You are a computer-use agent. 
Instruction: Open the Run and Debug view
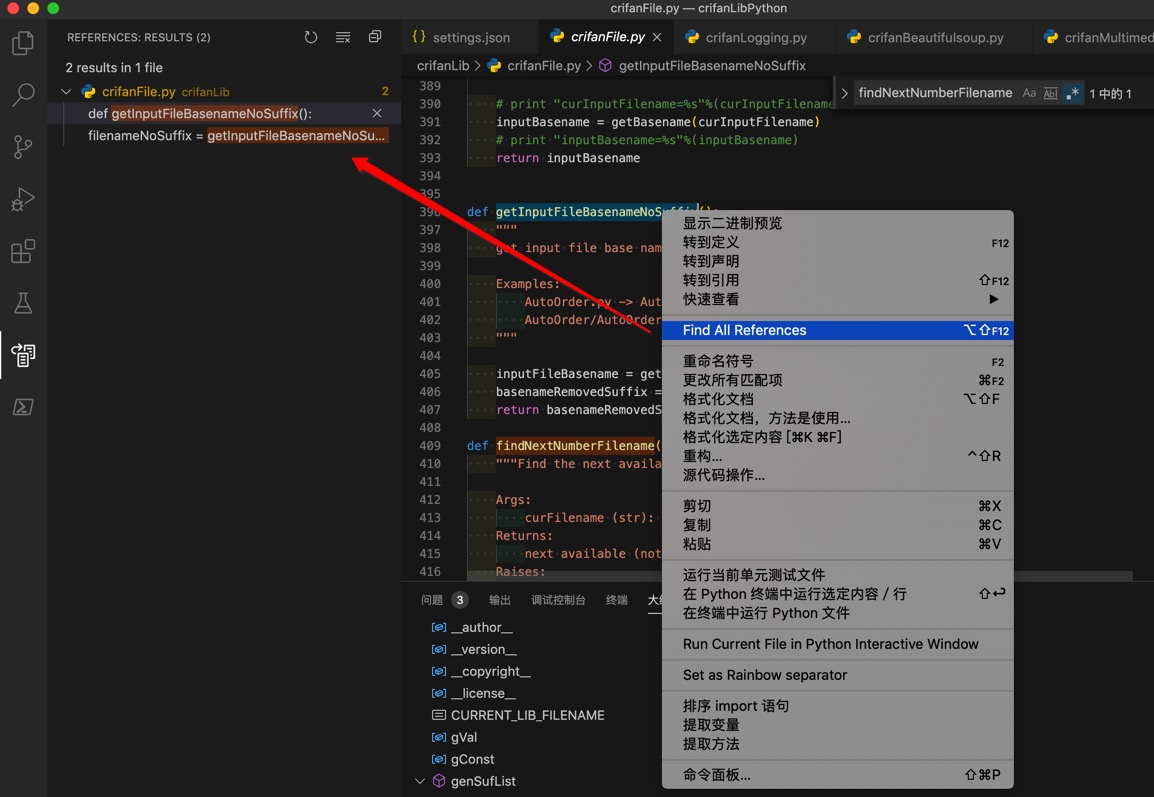click(x=23, y=199)
